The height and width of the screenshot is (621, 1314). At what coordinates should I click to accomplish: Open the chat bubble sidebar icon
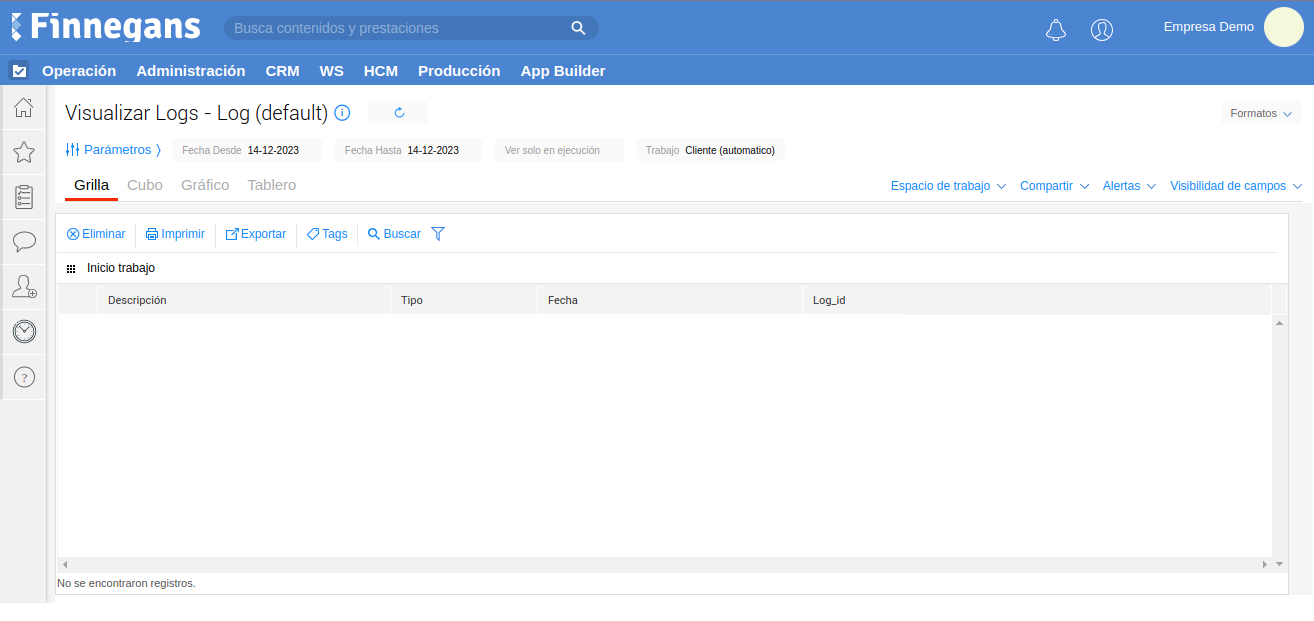pos(24,241)
